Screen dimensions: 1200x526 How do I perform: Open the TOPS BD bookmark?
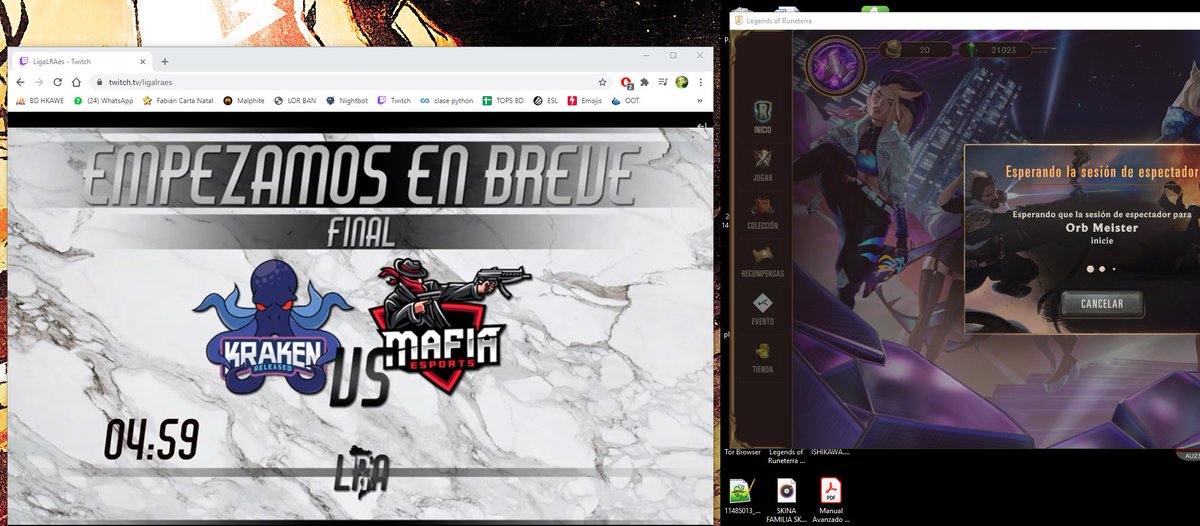pos(503,101)
